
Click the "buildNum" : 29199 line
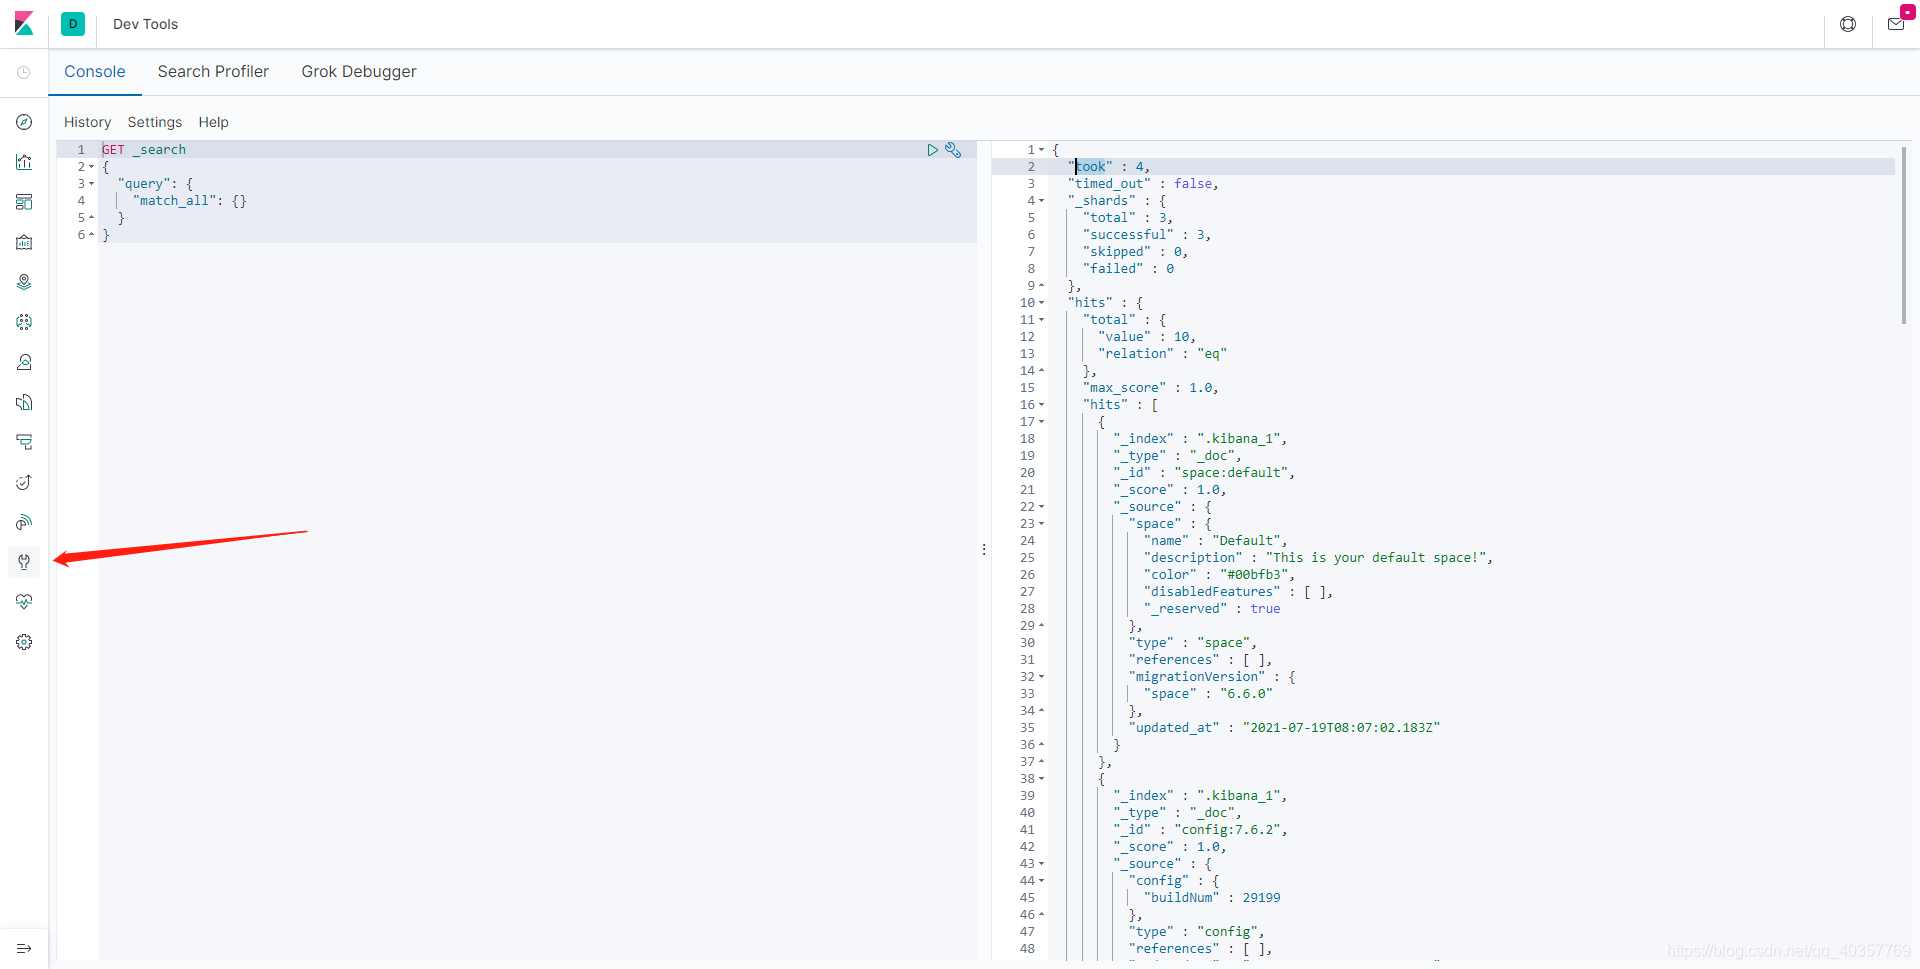(x=1212, y=898)
